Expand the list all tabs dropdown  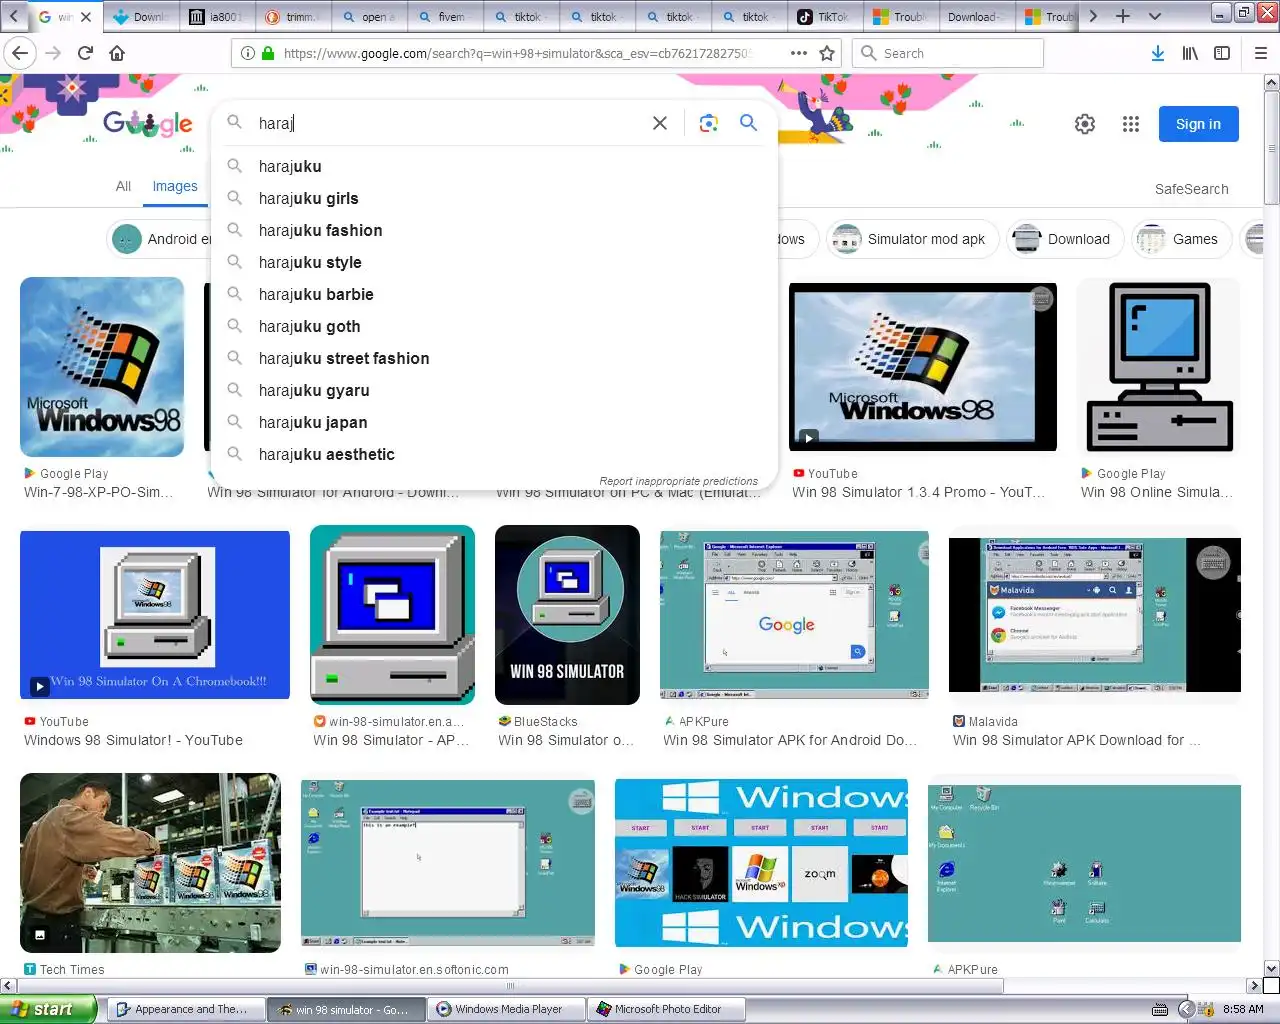click(x=1155, y=16)
